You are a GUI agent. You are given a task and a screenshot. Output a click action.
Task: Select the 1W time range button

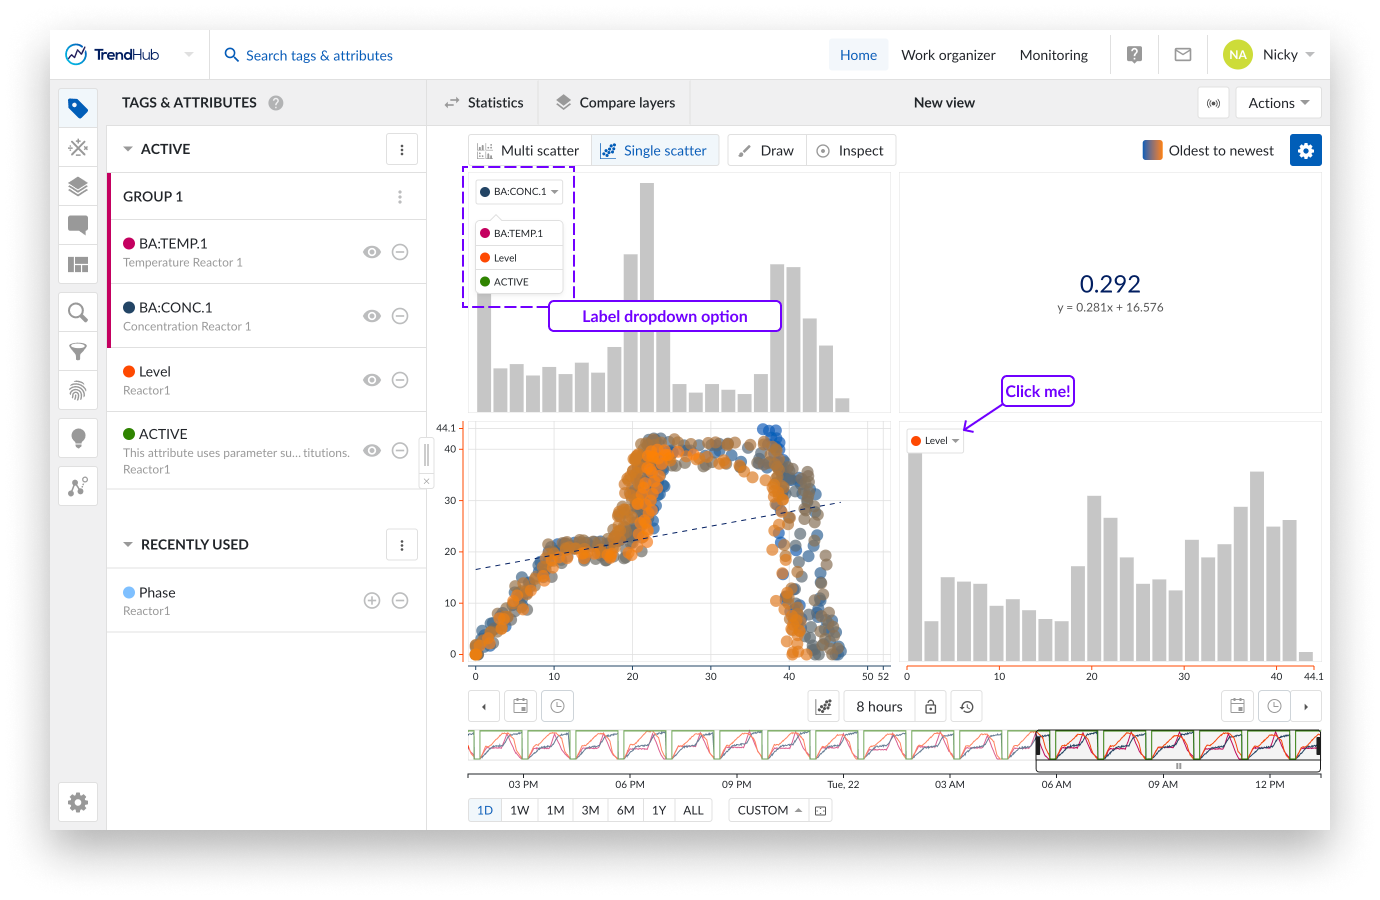coord(519,810)
